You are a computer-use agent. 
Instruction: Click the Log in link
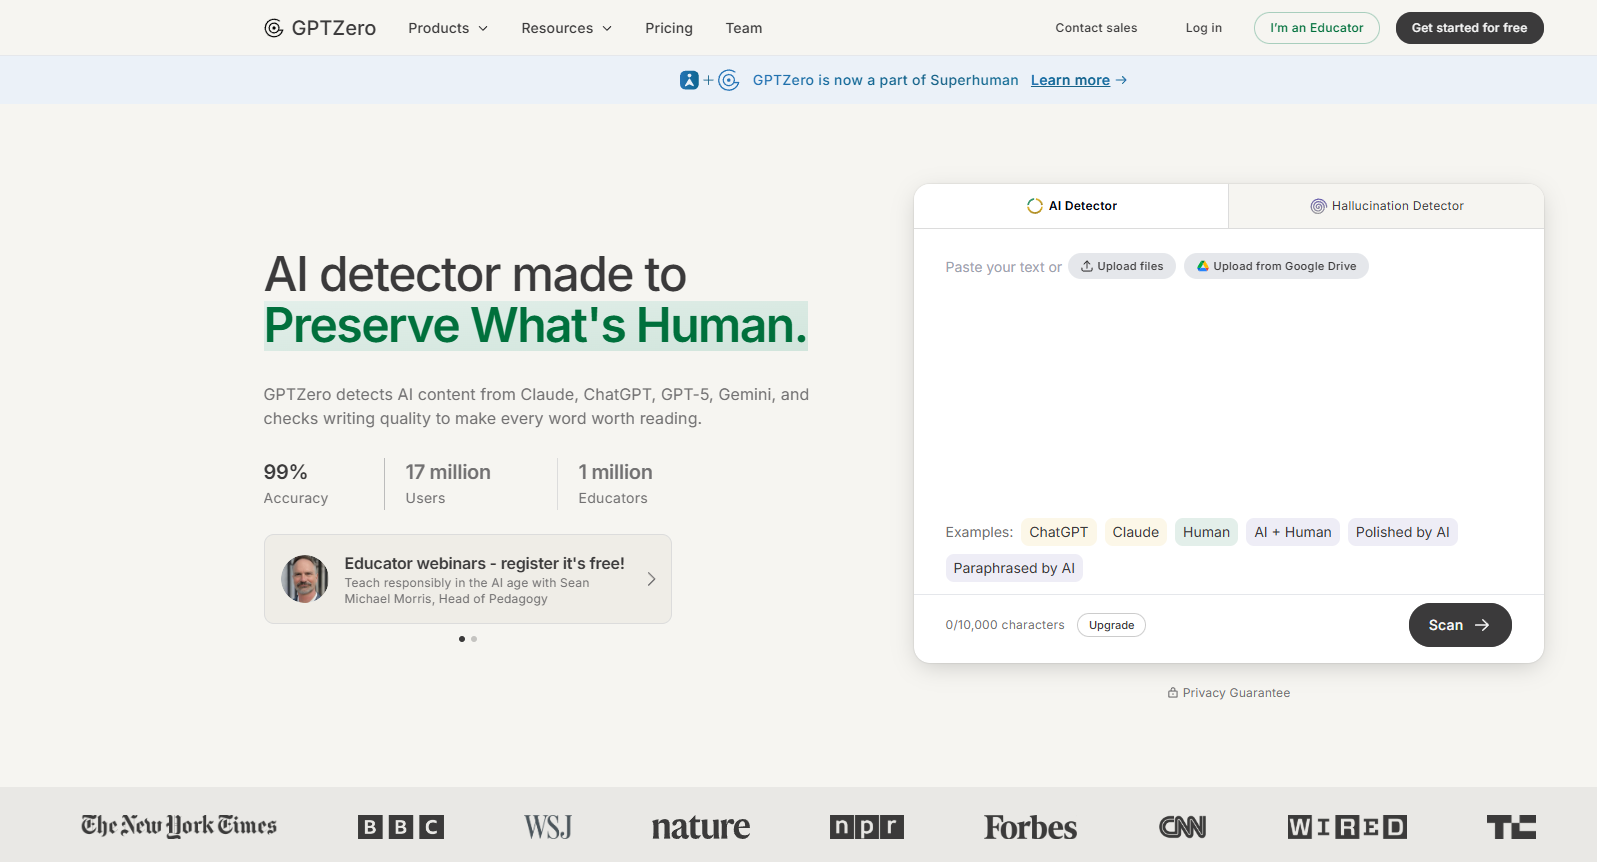tap(1204, 28)
